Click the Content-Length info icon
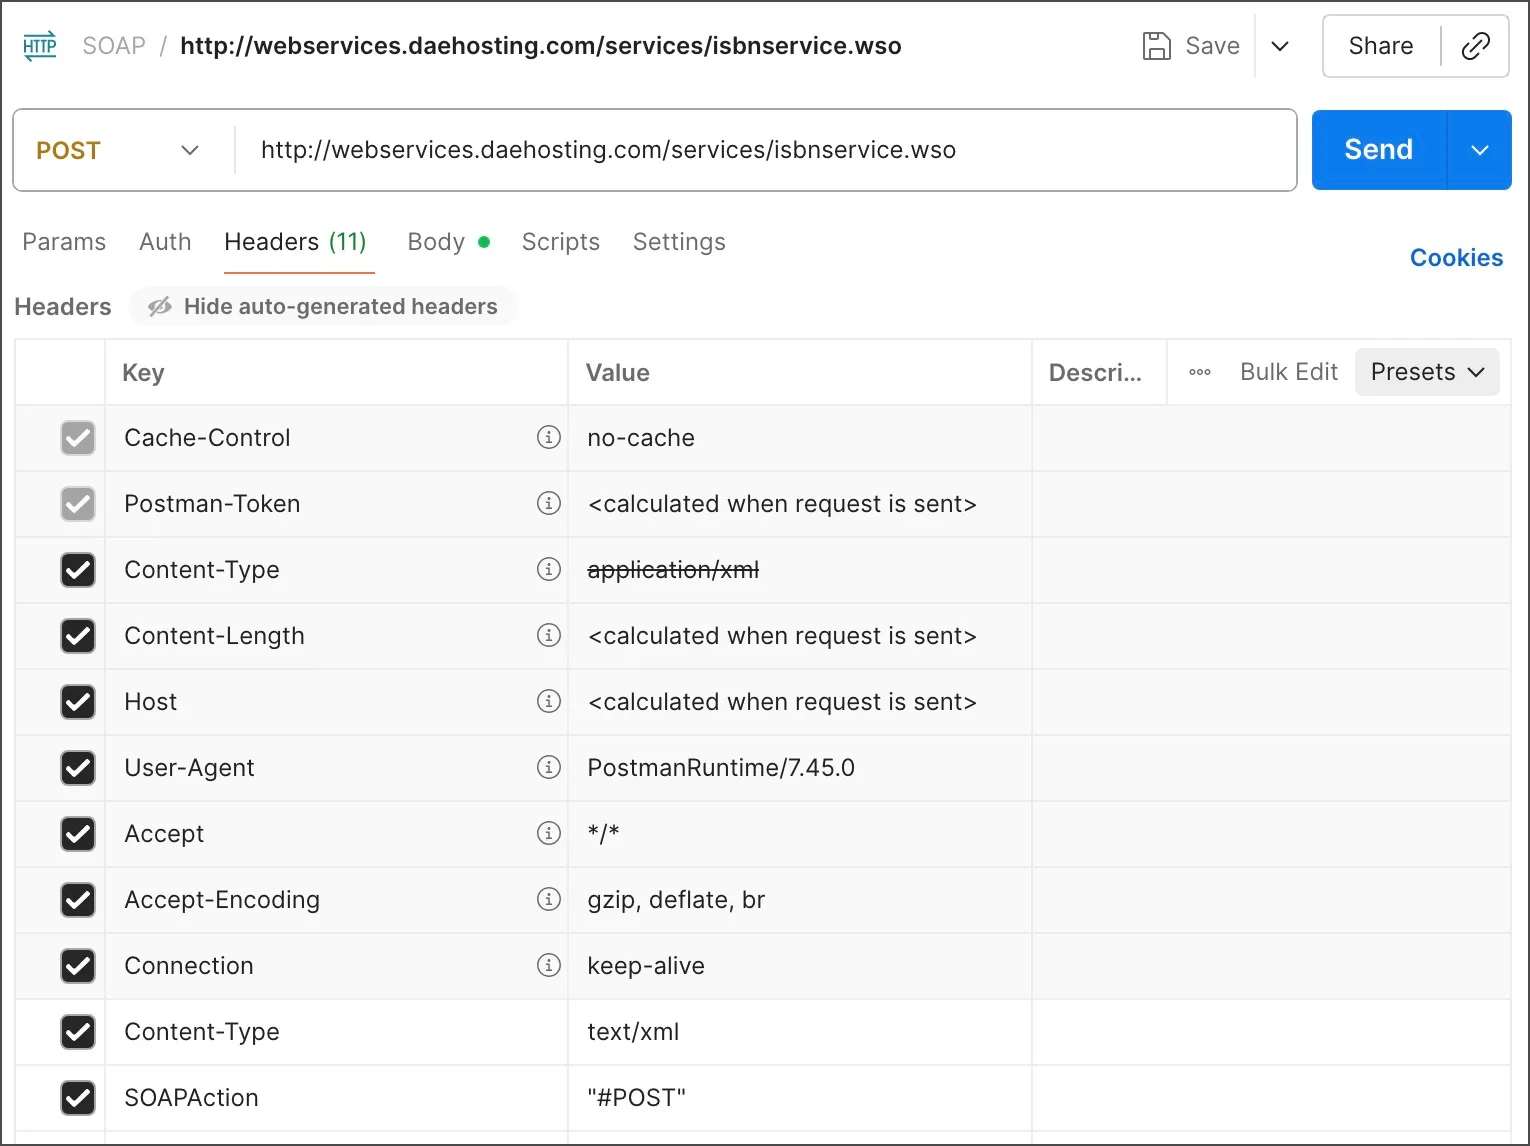The image size is (1530, 1146). [x=549, y=635]
